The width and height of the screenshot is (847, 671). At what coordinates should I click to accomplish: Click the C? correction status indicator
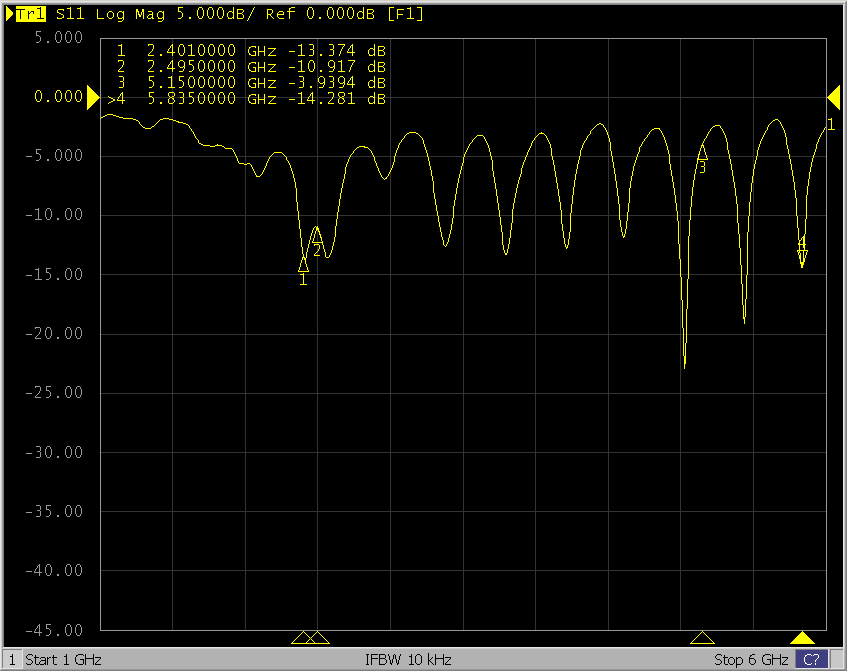tap(810, 660)
